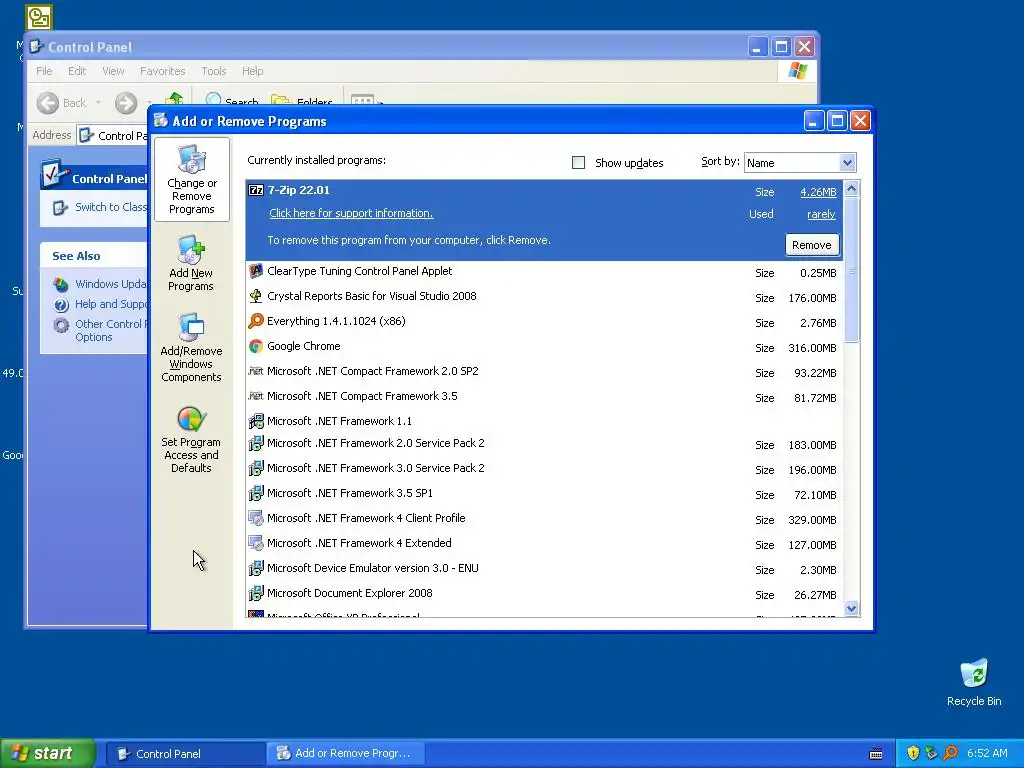
Task: Click .NET Framework 4 Extended icon
Action: pos(256,543)
